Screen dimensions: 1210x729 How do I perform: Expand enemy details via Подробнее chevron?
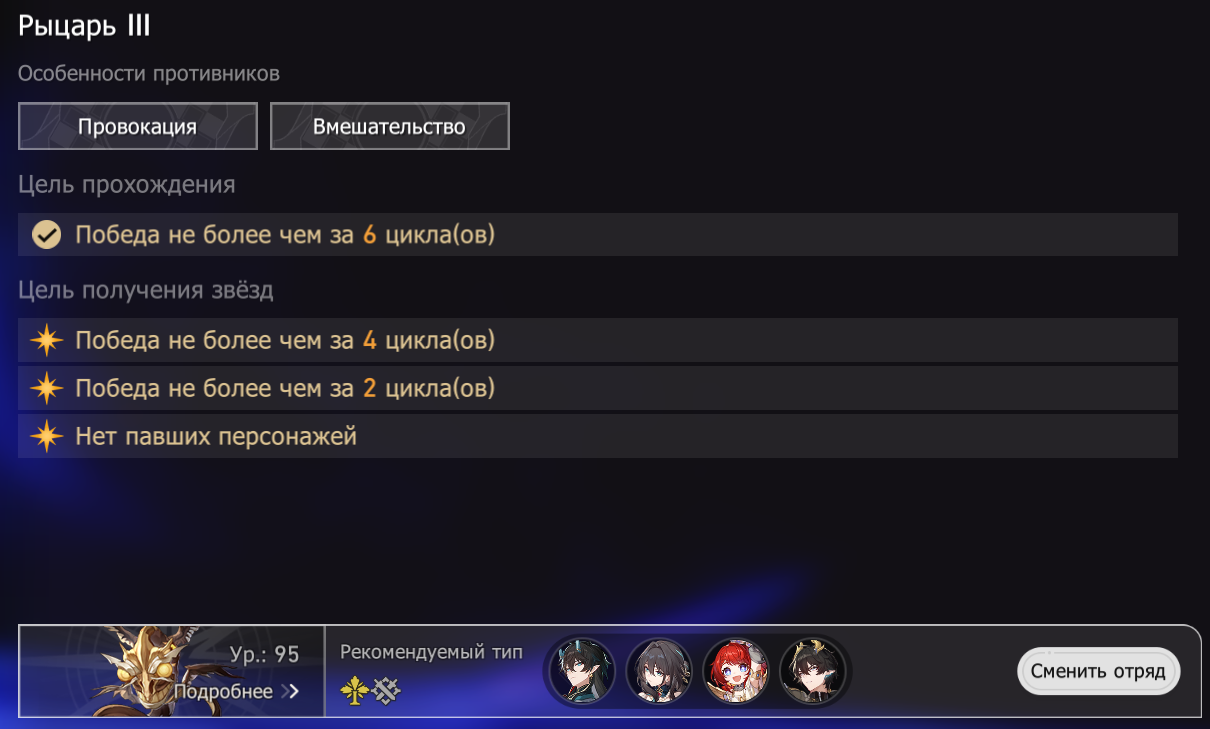292,692
